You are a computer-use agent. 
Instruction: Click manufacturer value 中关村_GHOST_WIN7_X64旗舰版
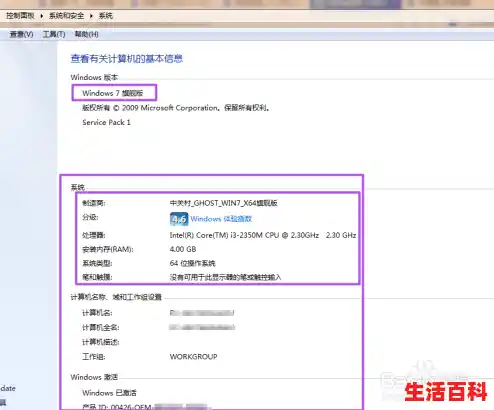[x=224, y=203]
